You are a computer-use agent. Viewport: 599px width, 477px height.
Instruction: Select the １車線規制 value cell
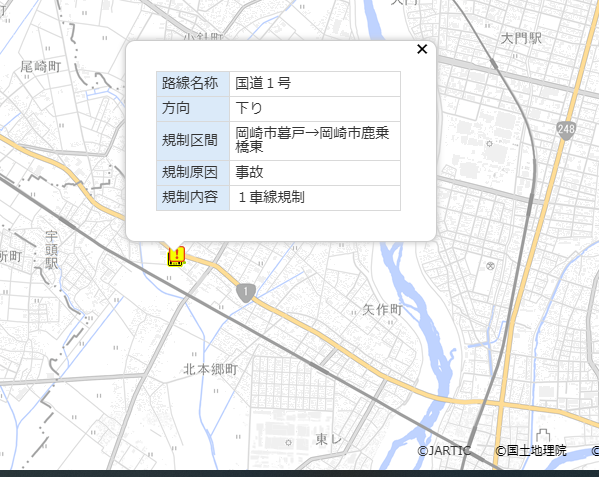315,197
